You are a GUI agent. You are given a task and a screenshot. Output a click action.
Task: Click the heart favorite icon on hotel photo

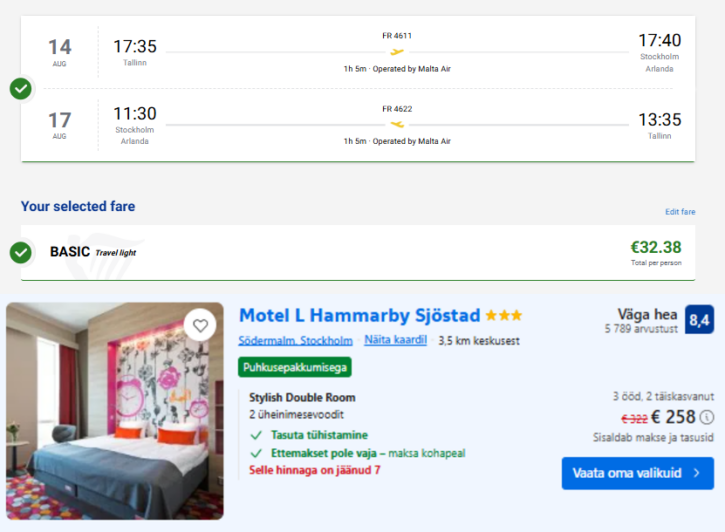(200, 325)
